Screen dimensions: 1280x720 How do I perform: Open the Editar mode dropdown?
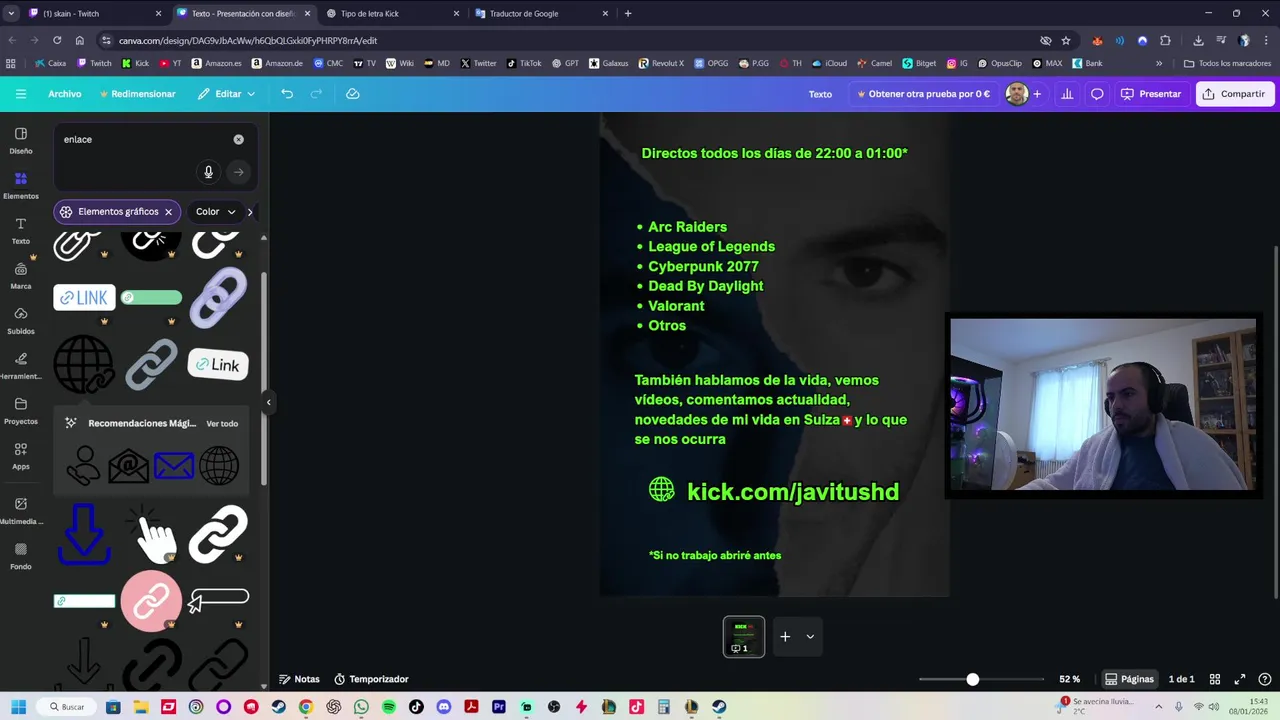(x=226, y=94)
